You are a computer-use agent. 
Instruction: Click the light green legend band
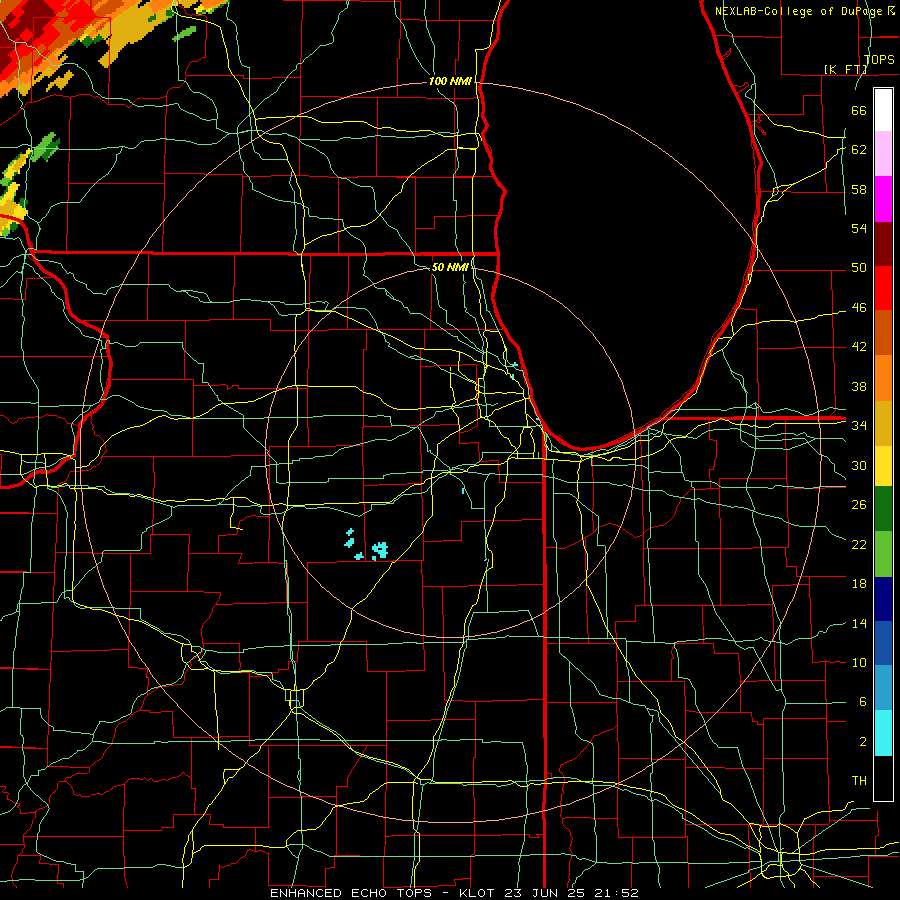[883, 554]
